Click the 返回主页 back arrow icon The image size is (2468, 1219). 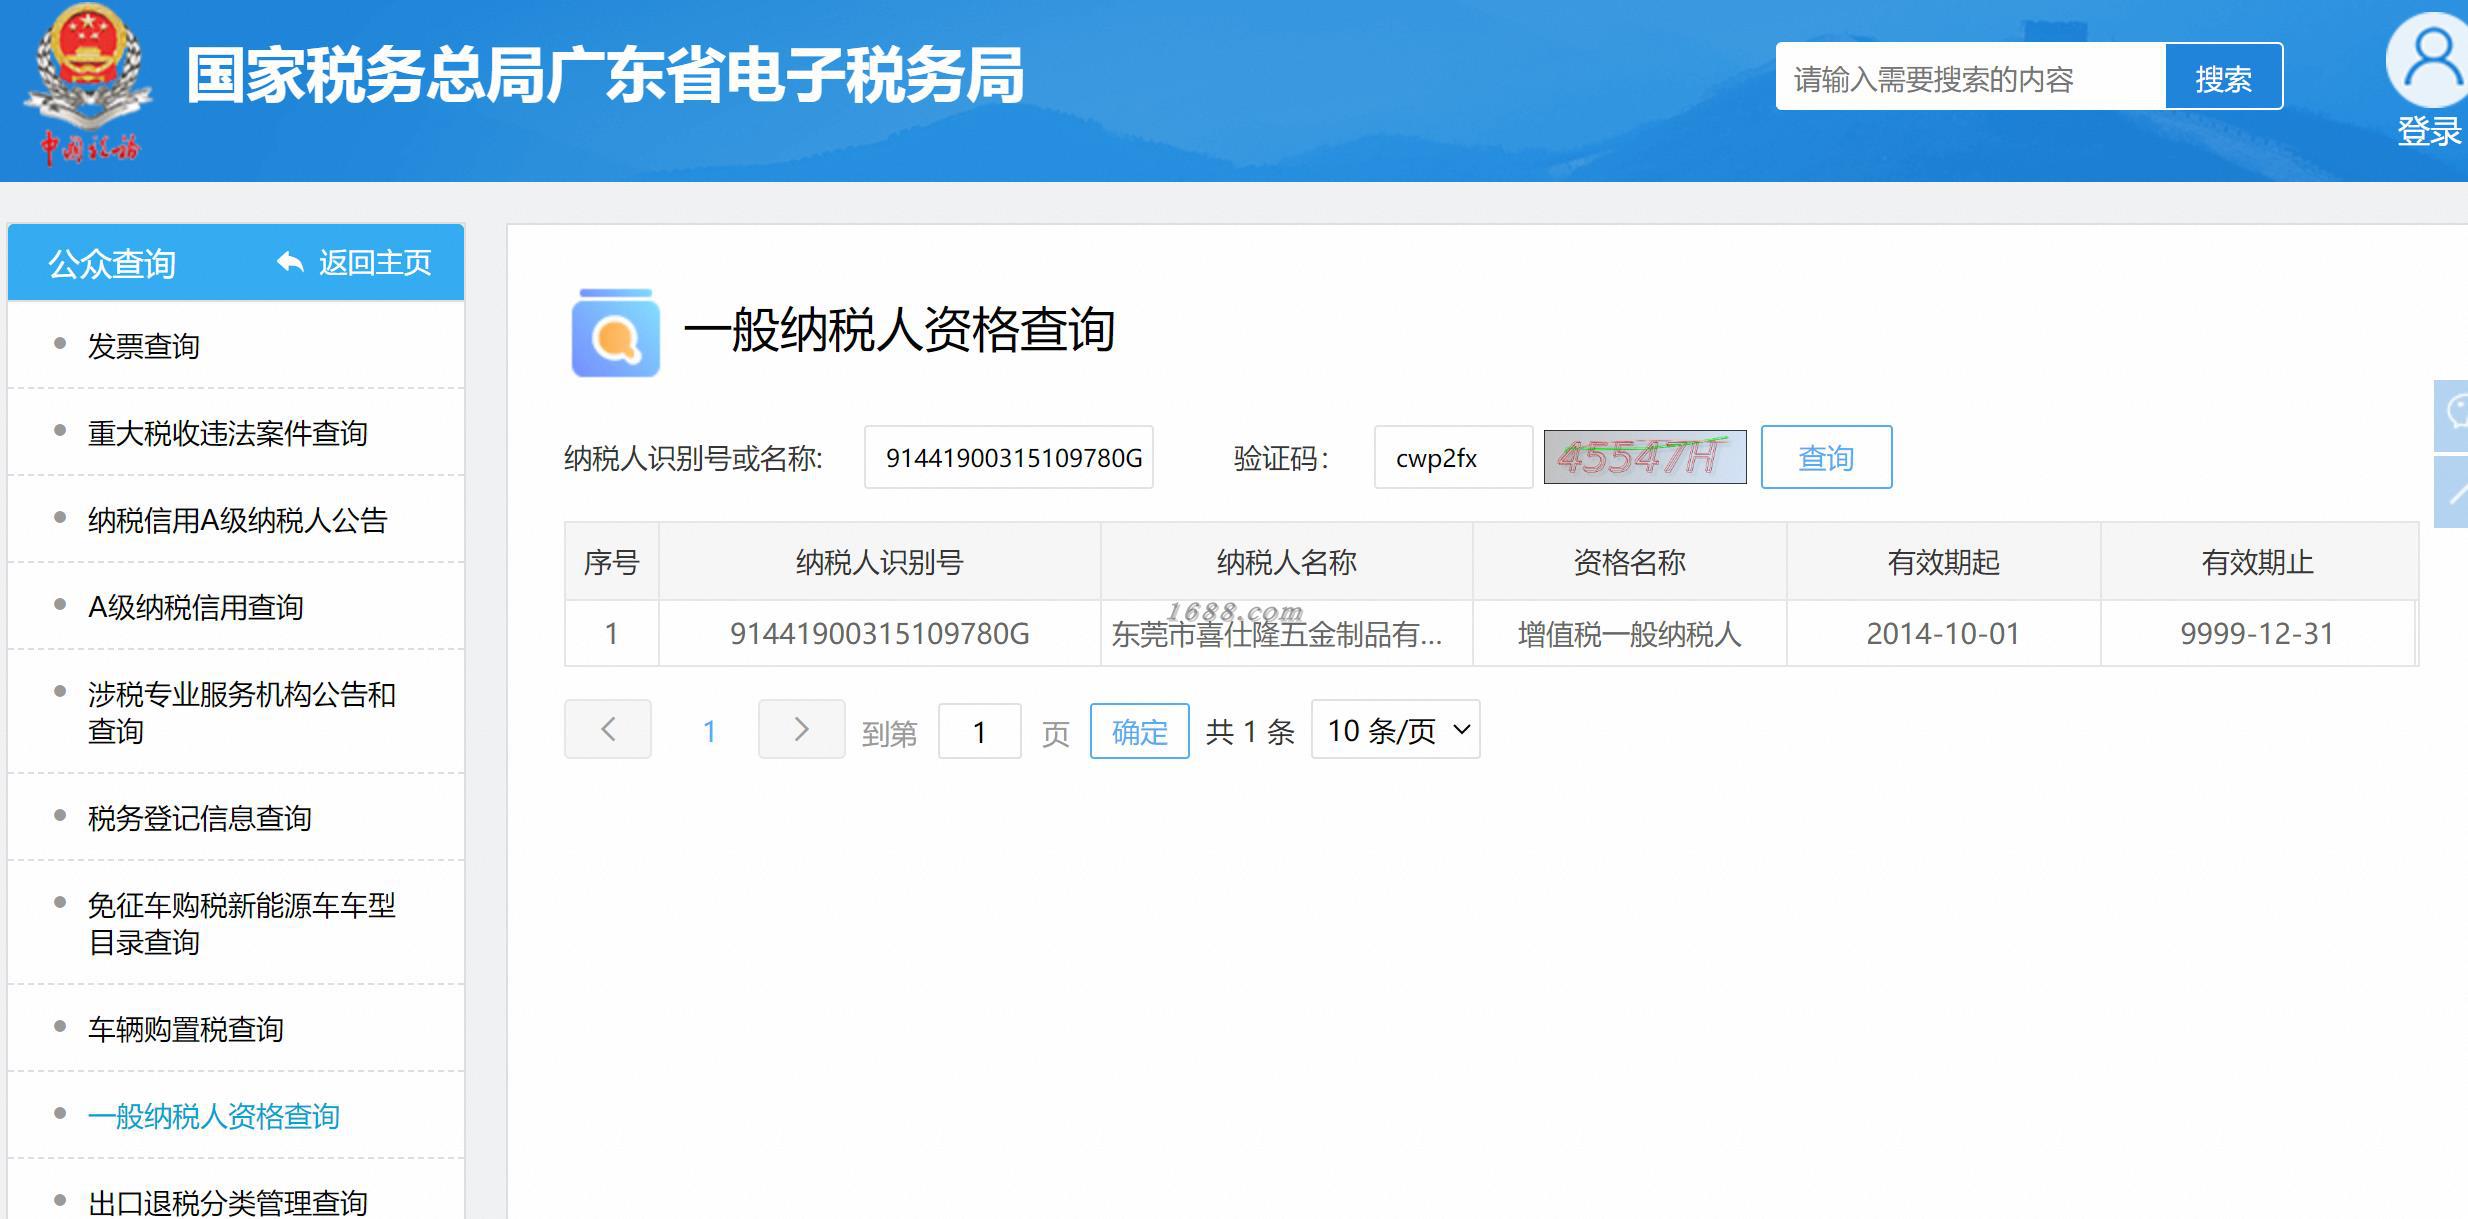[290, 263]
